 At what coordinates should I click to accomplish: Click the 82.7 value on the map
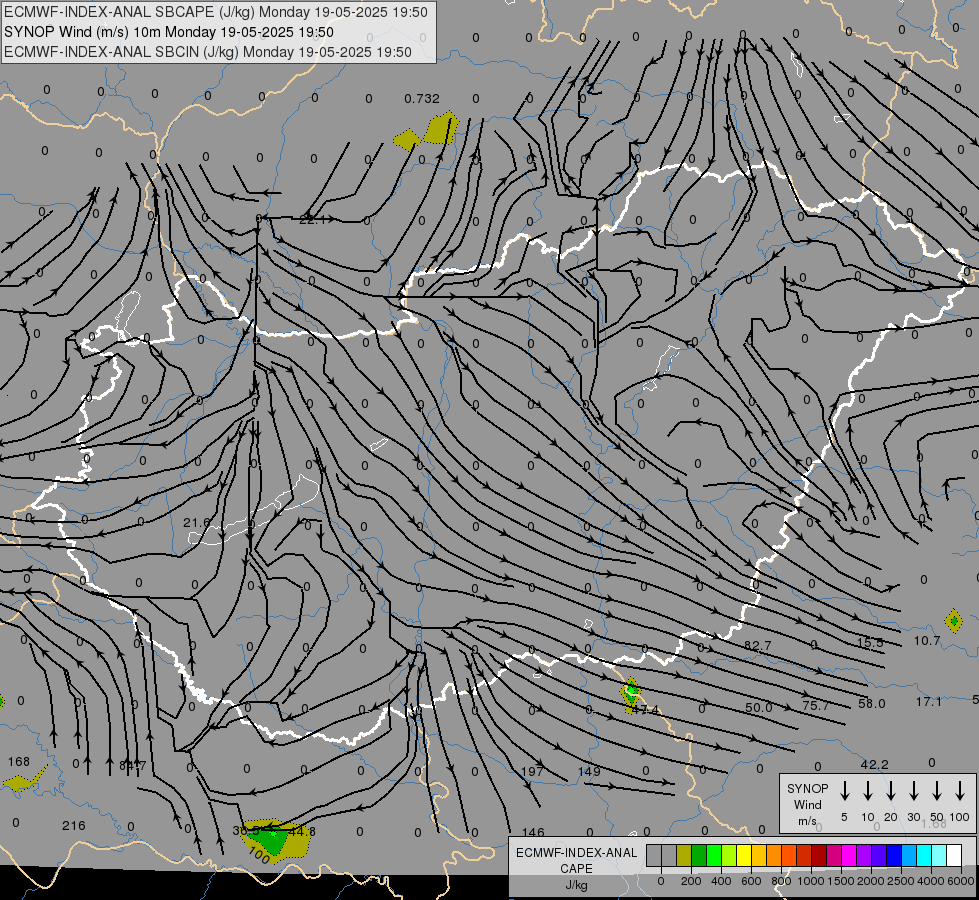(758, 645)
